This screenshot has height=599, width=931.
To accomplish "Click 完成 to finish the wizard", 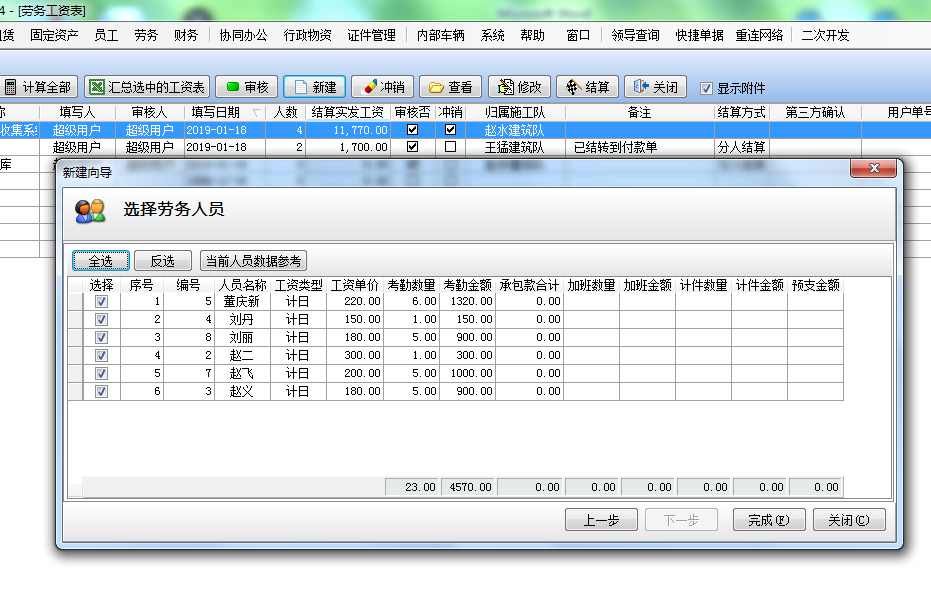I will (x=767, y=520).
